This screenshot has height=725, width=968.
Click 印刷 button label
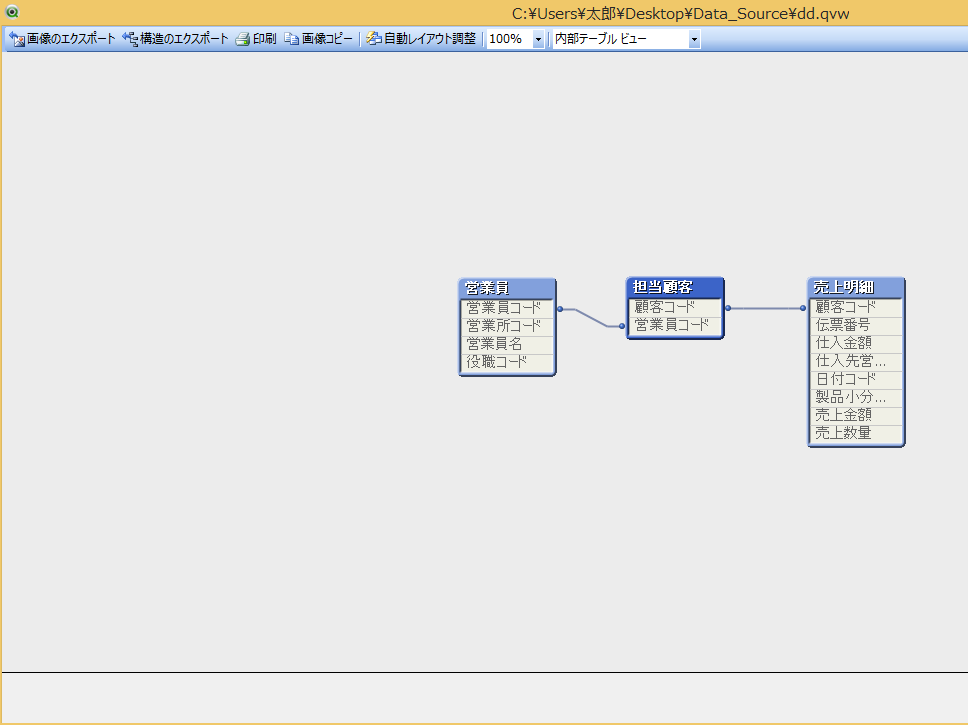coord(264,39)
